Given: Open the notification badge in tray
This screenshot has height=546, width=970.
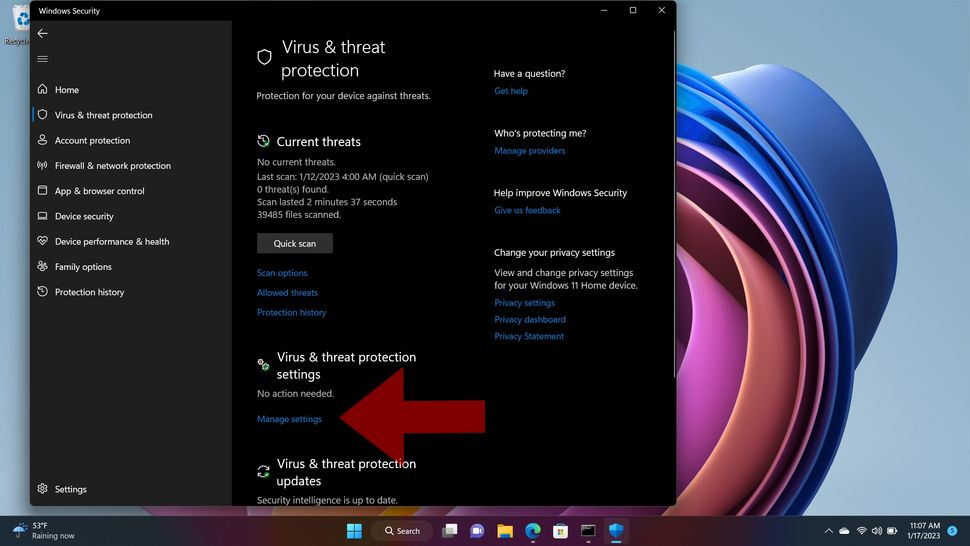Looking at the screenshot, I should [x=952, y=531].
